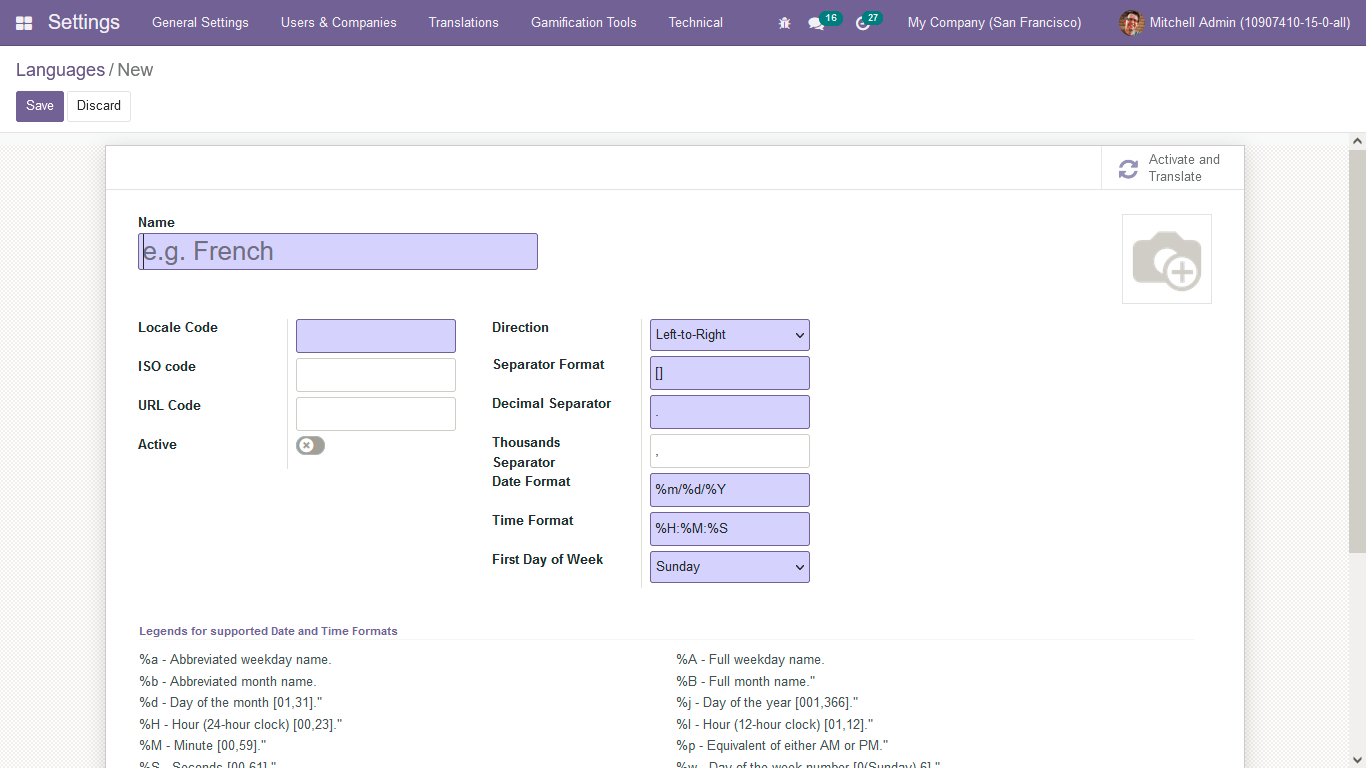Upload a flag image via the camera icon
1366x768 pixels.
click(x=1166, y=258)
